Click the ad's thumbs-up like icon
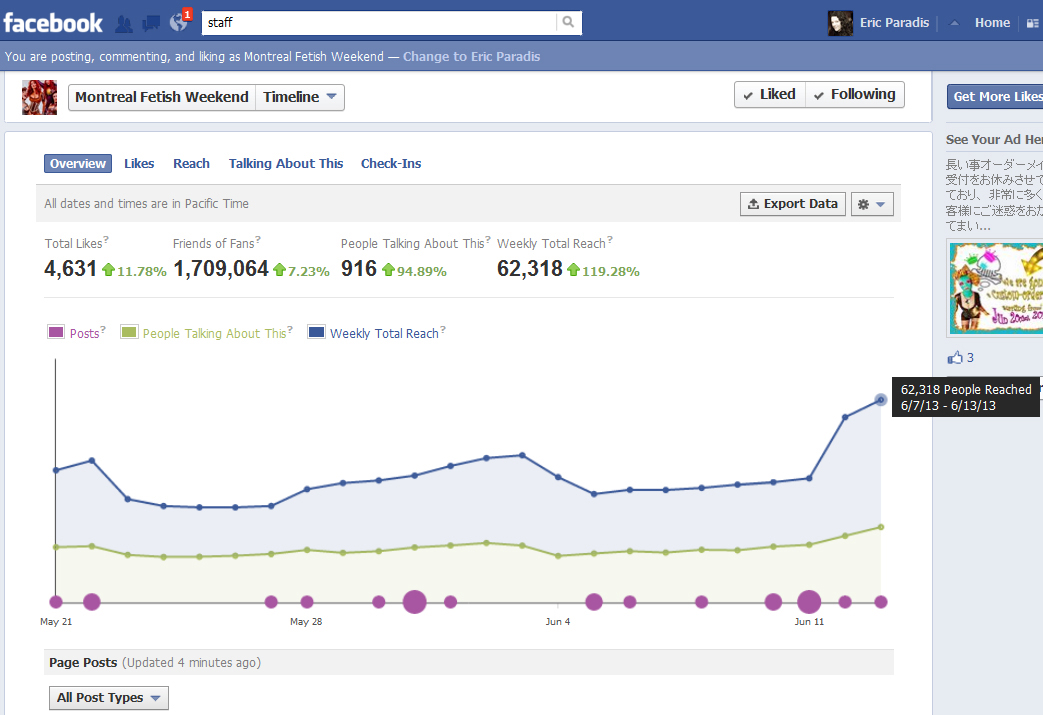Viewport: 1043px width, 715px height. pos(955,357)
